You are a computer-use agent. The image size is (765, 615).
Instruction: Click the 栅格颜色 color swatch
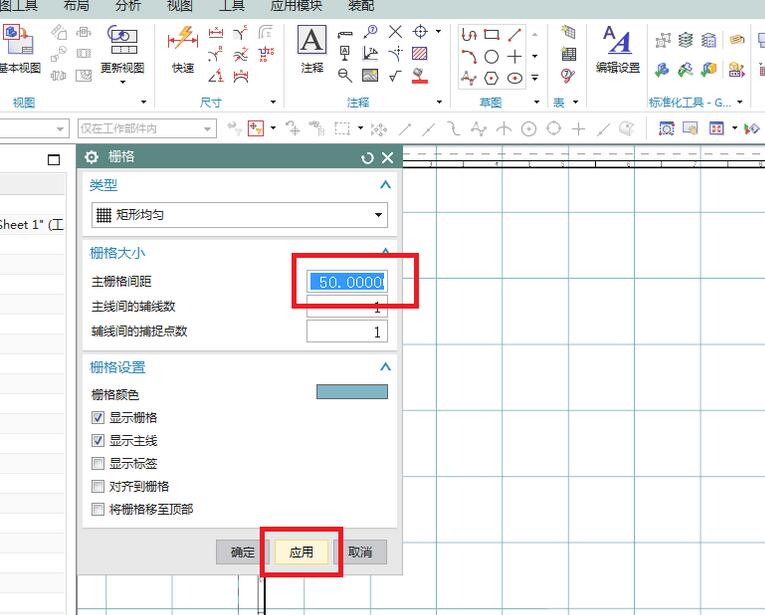pos(351,392)
